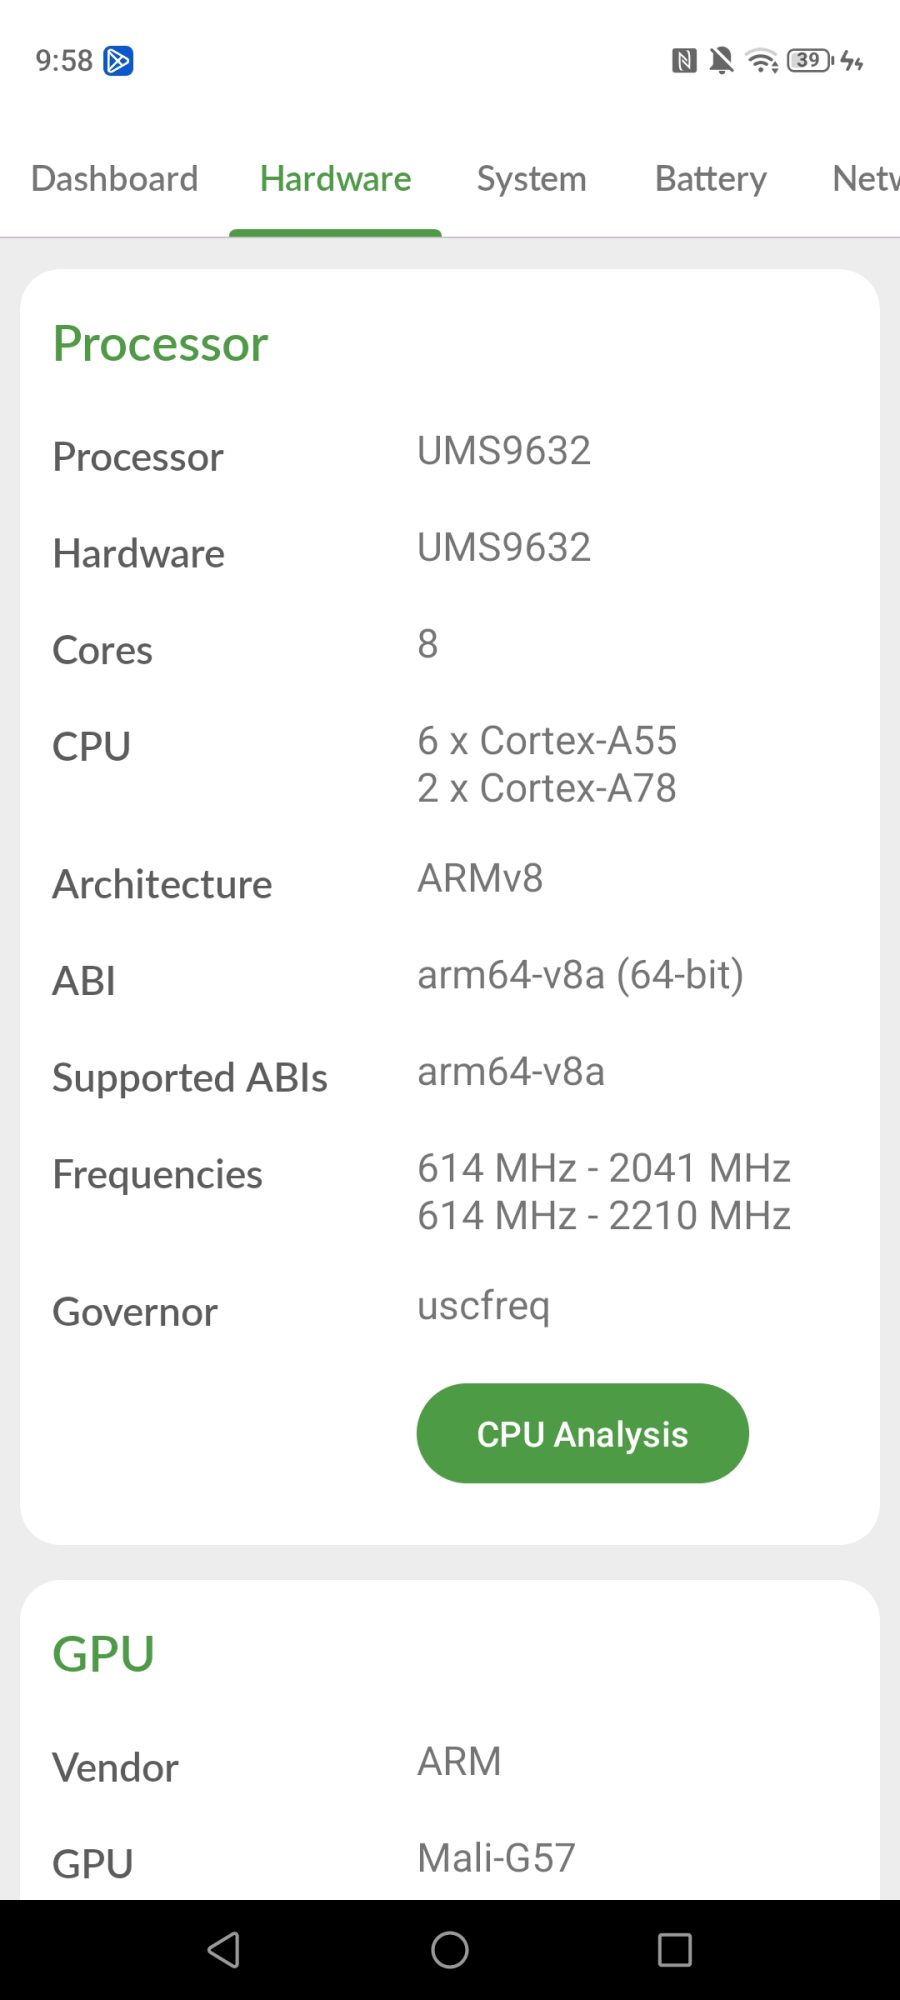
Task: Tap the Processor section heading
Action: [x=160, y=344]
